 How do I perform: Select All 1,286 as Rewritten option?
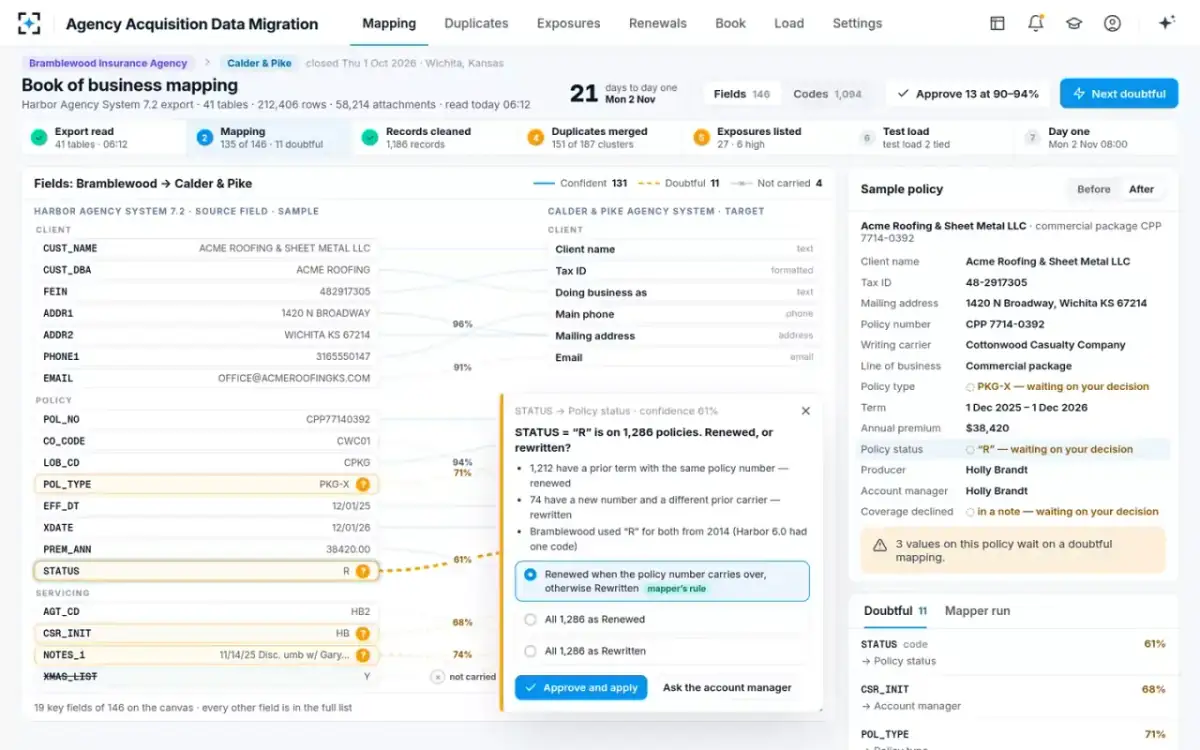[x=662, y=651]
